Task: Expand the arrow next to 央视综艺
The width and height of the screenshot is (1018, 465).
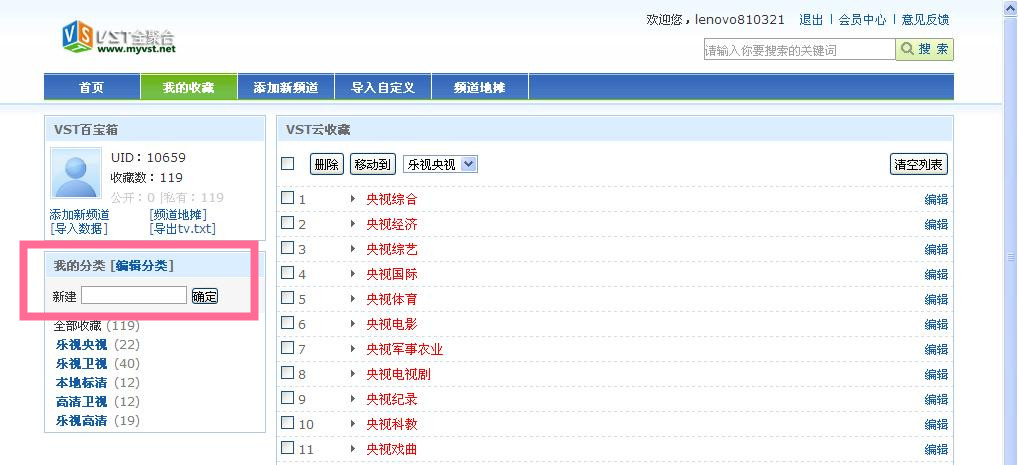Action: click(x=353, y=249)
